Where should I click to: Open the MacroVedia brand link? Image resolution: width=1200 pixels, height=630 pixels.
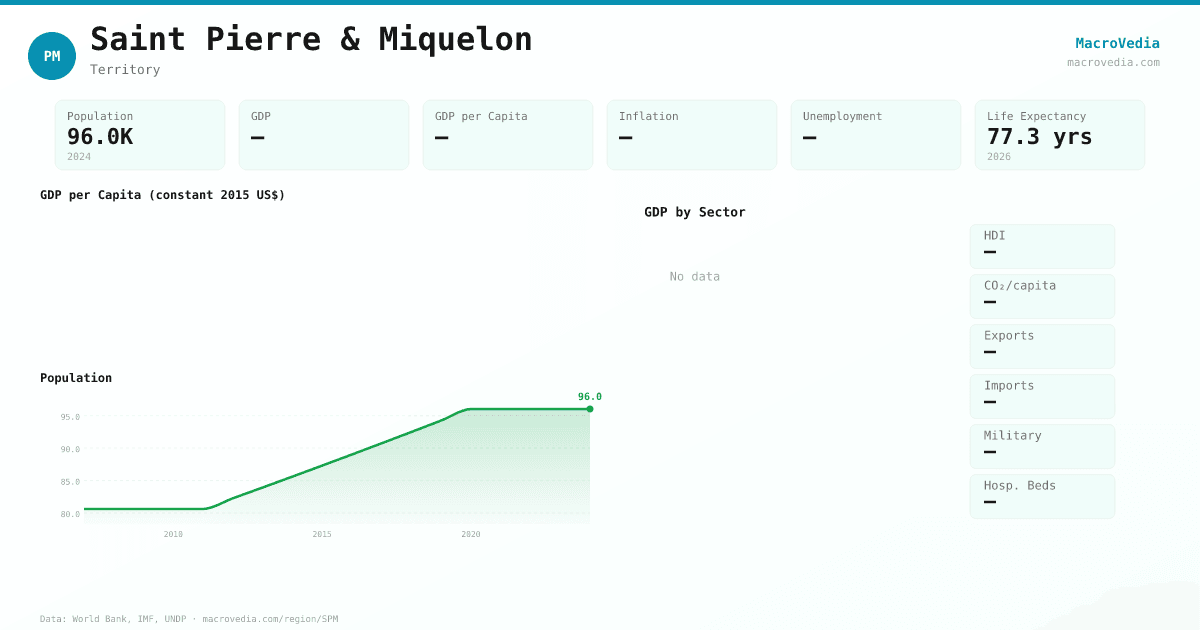coord(1117,43)
